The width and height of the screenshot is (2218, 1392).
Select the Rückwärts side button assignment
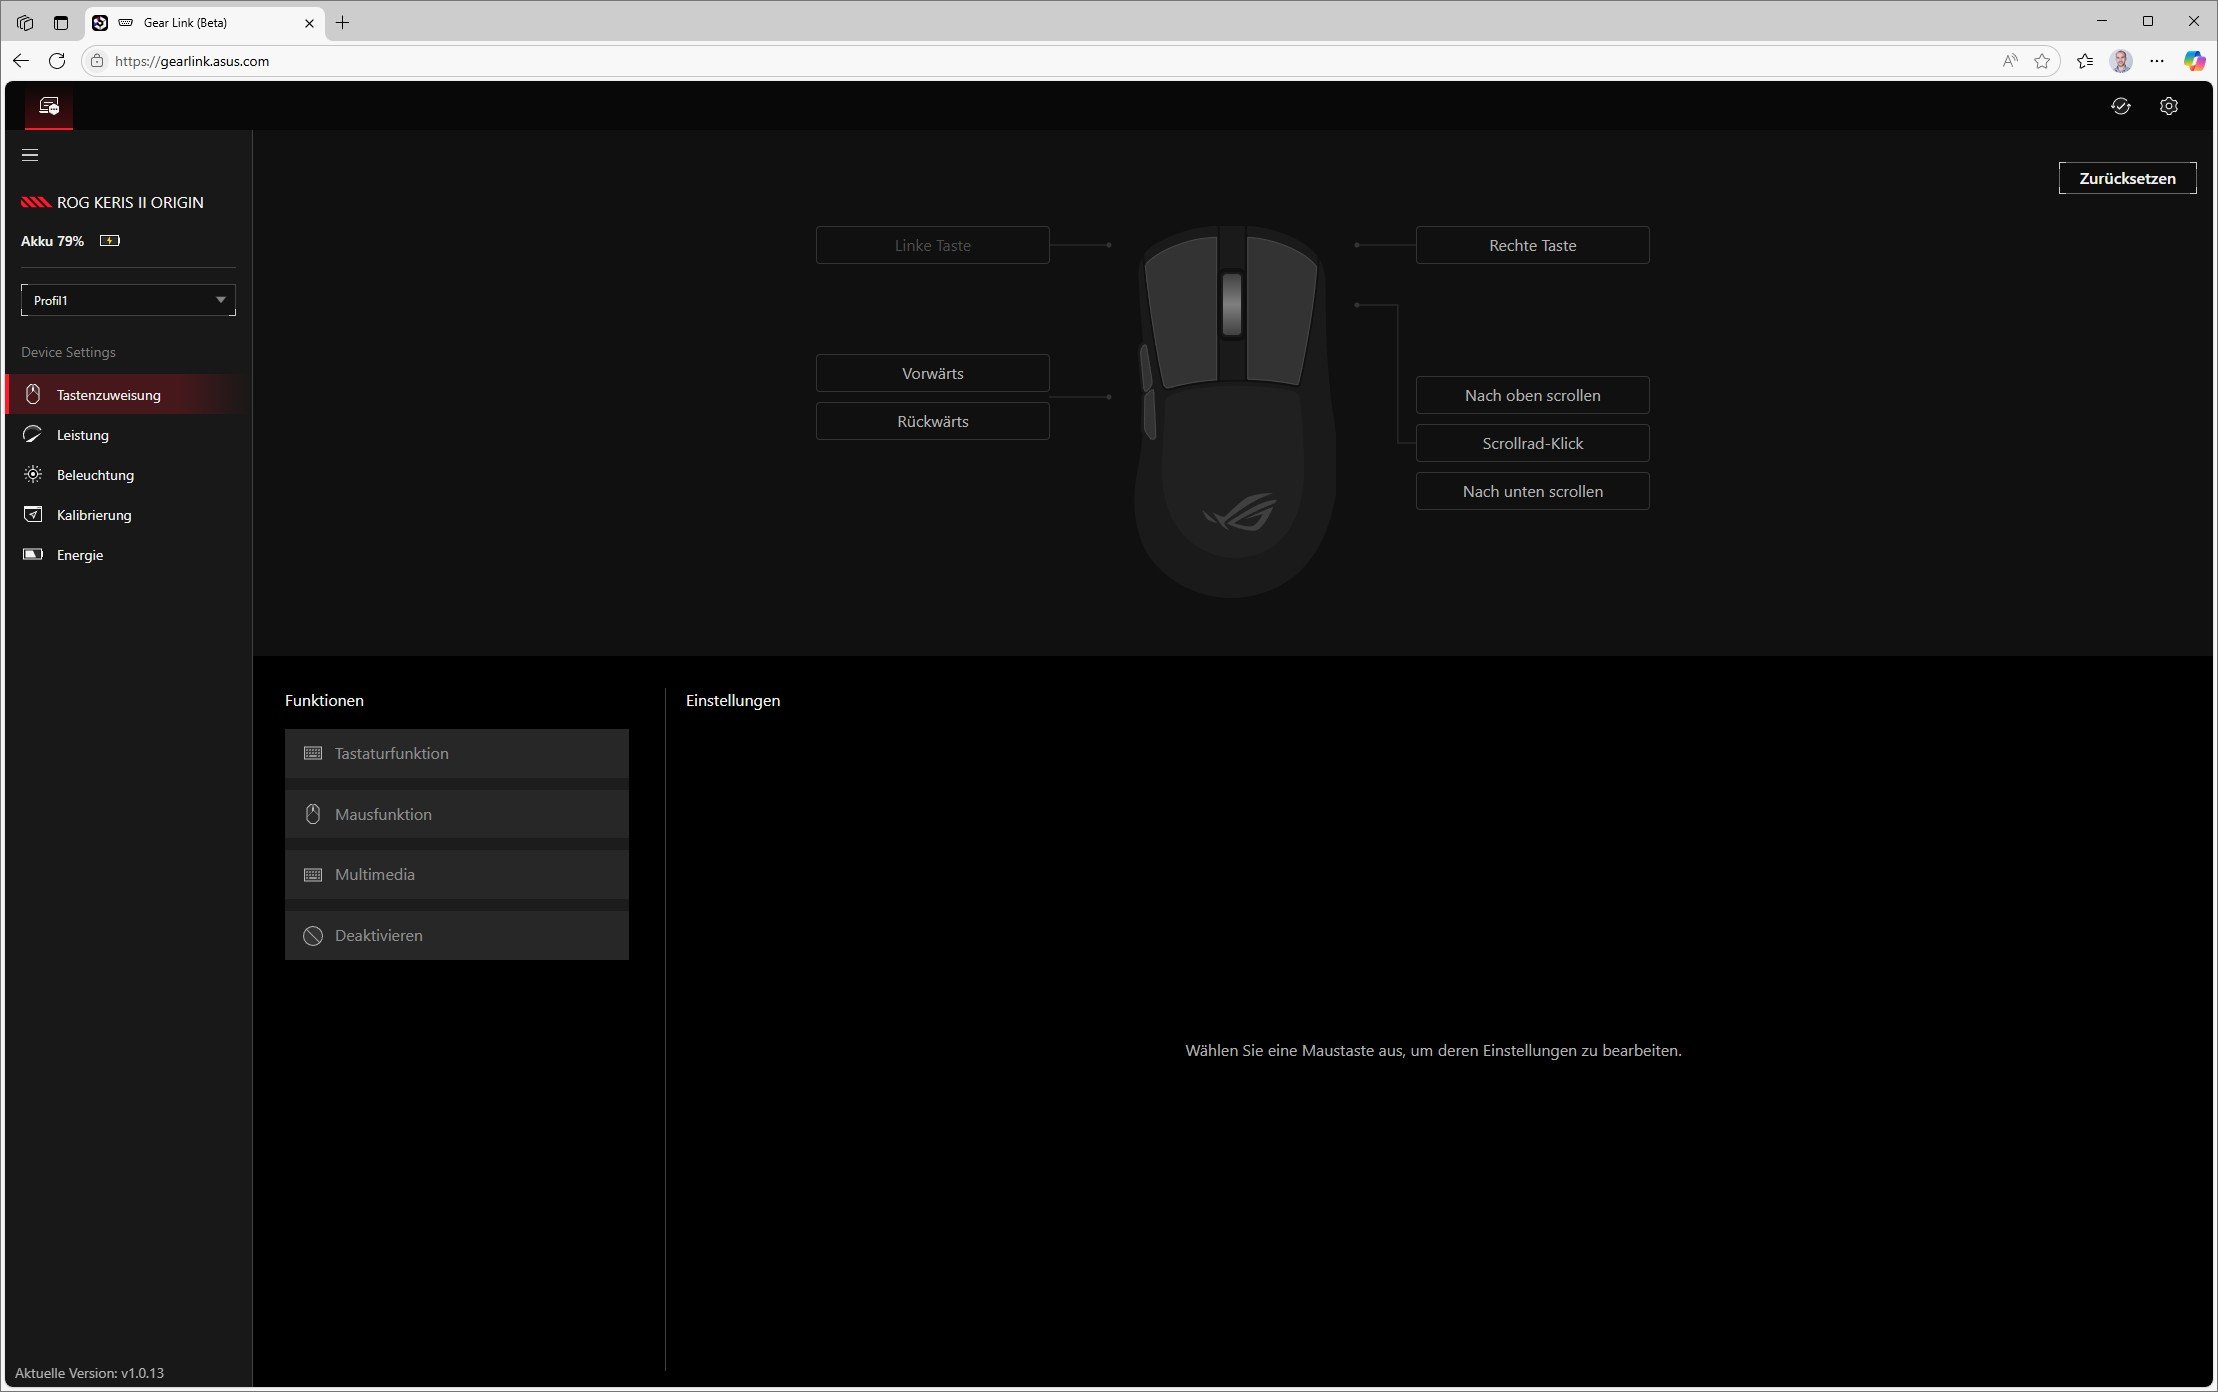932,421
